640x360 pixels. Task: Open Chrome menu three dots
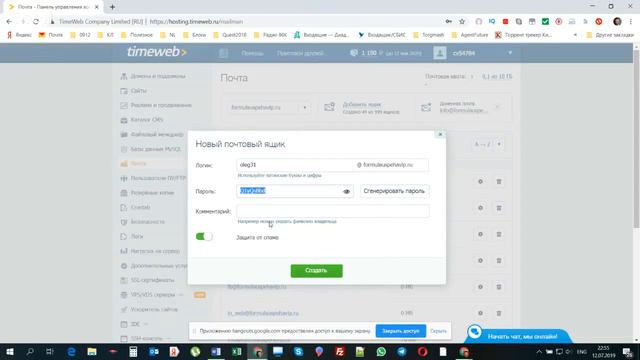pyautogui.click(x=631, y=22)
